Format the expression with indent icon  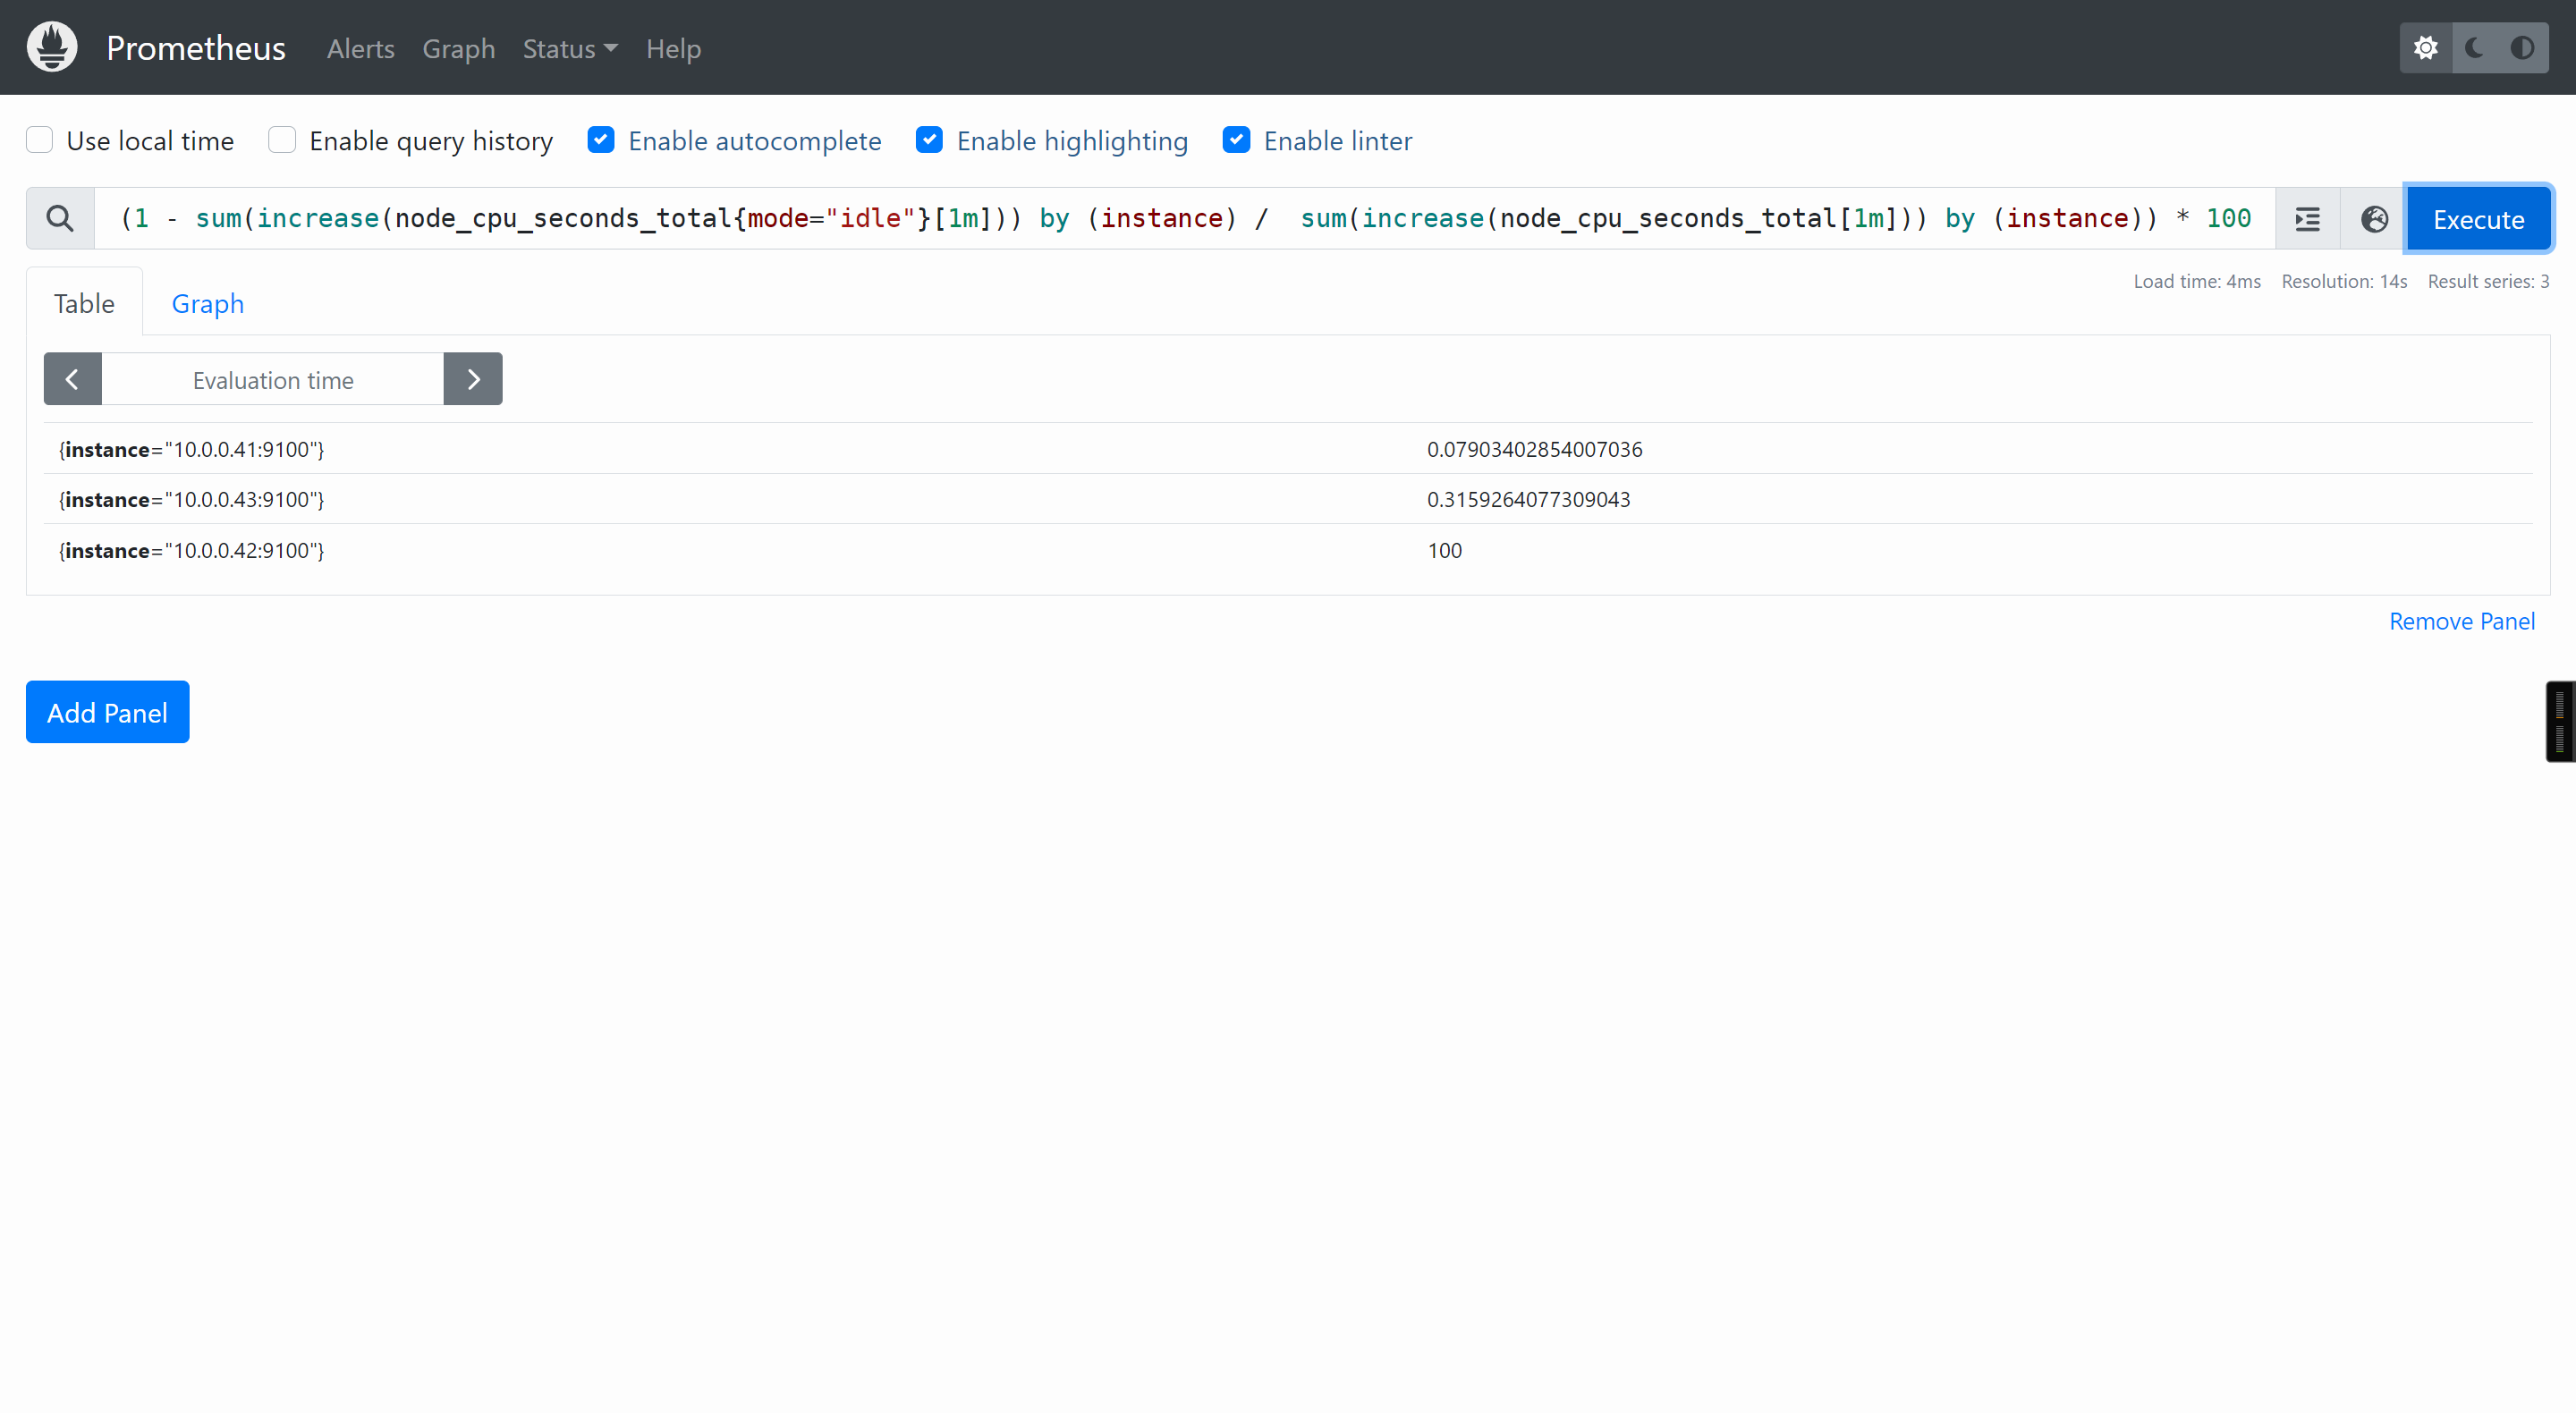click(2307, 219)
